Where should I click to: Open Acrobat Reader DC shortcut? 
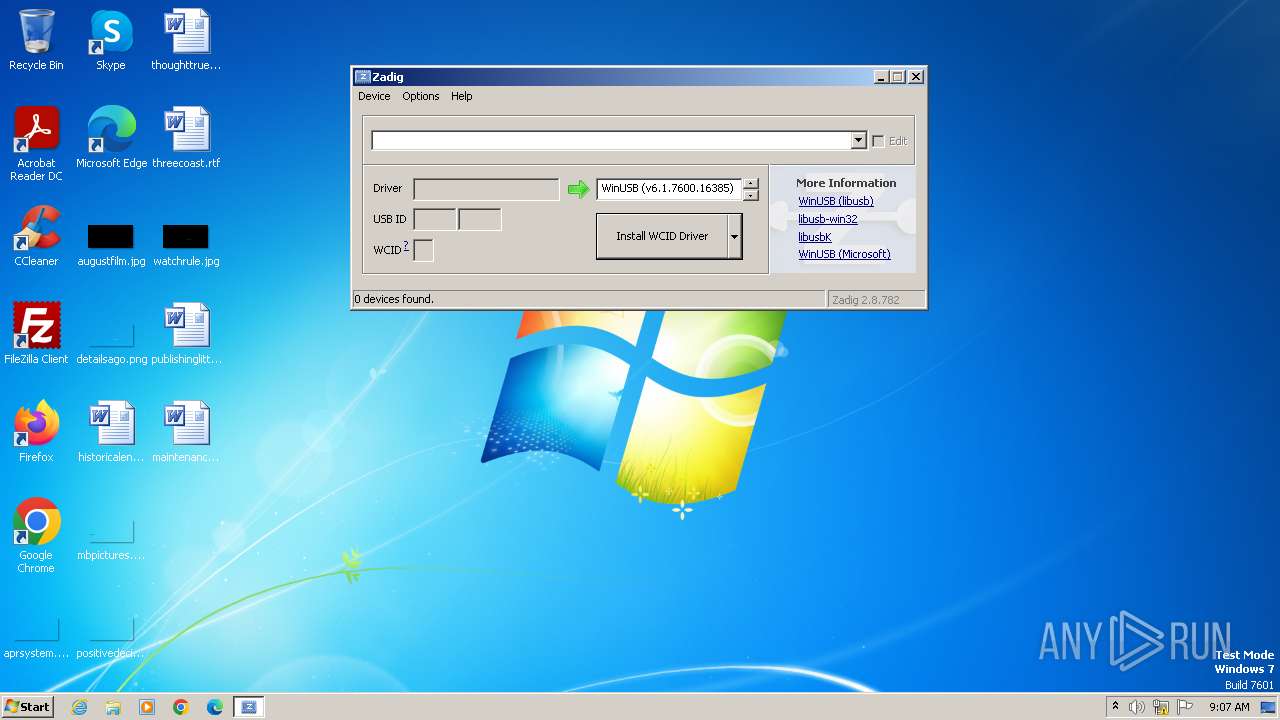(36, 144)
